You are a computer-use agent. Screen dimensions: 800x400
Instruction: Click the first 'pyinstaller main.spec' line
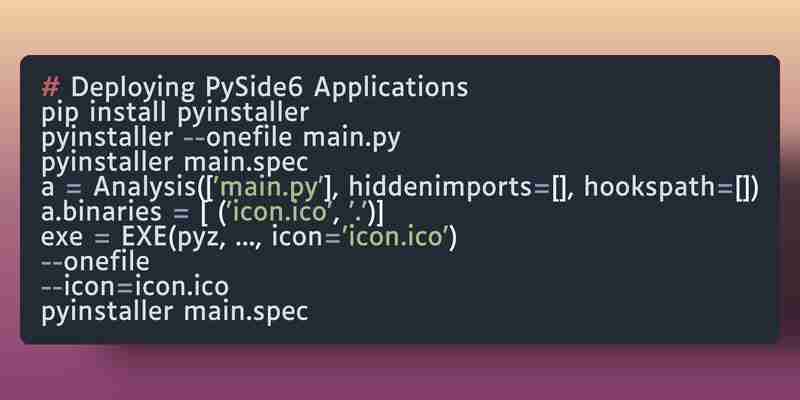click(x=175, y=163)
